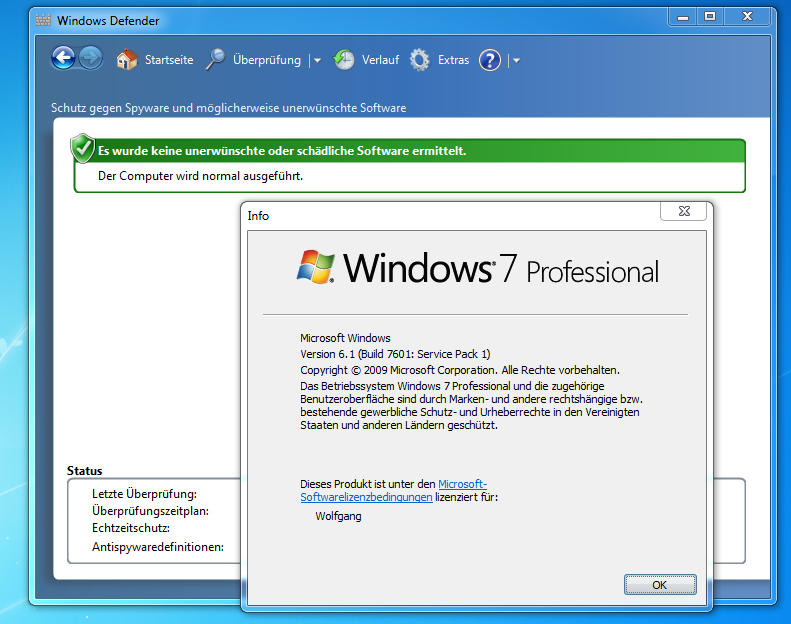
Task: Close the Windows Defender window
Action: tap(747, 17)
